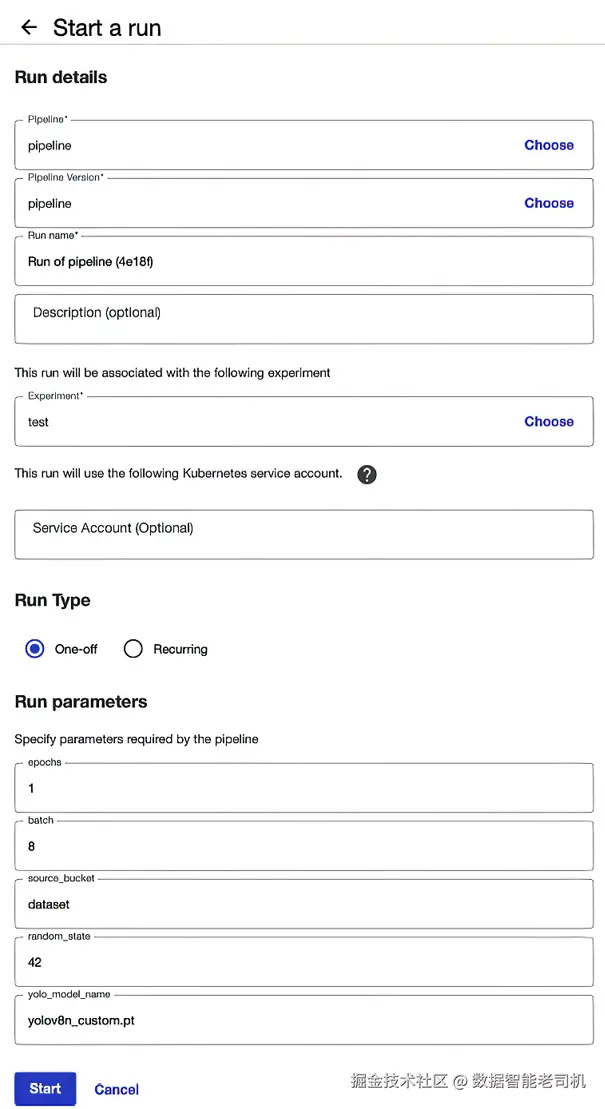This screenshot has width=605, height=1109.
Task: Cancel creating the run
Action: (x=117, y=1089)
